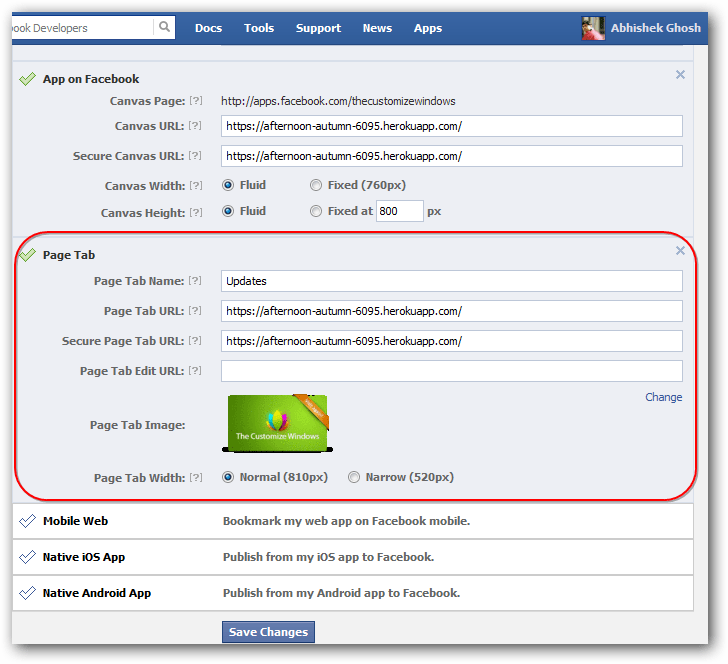Open help tooltip for Page Tab Edit URL

(x=195, y=371)
